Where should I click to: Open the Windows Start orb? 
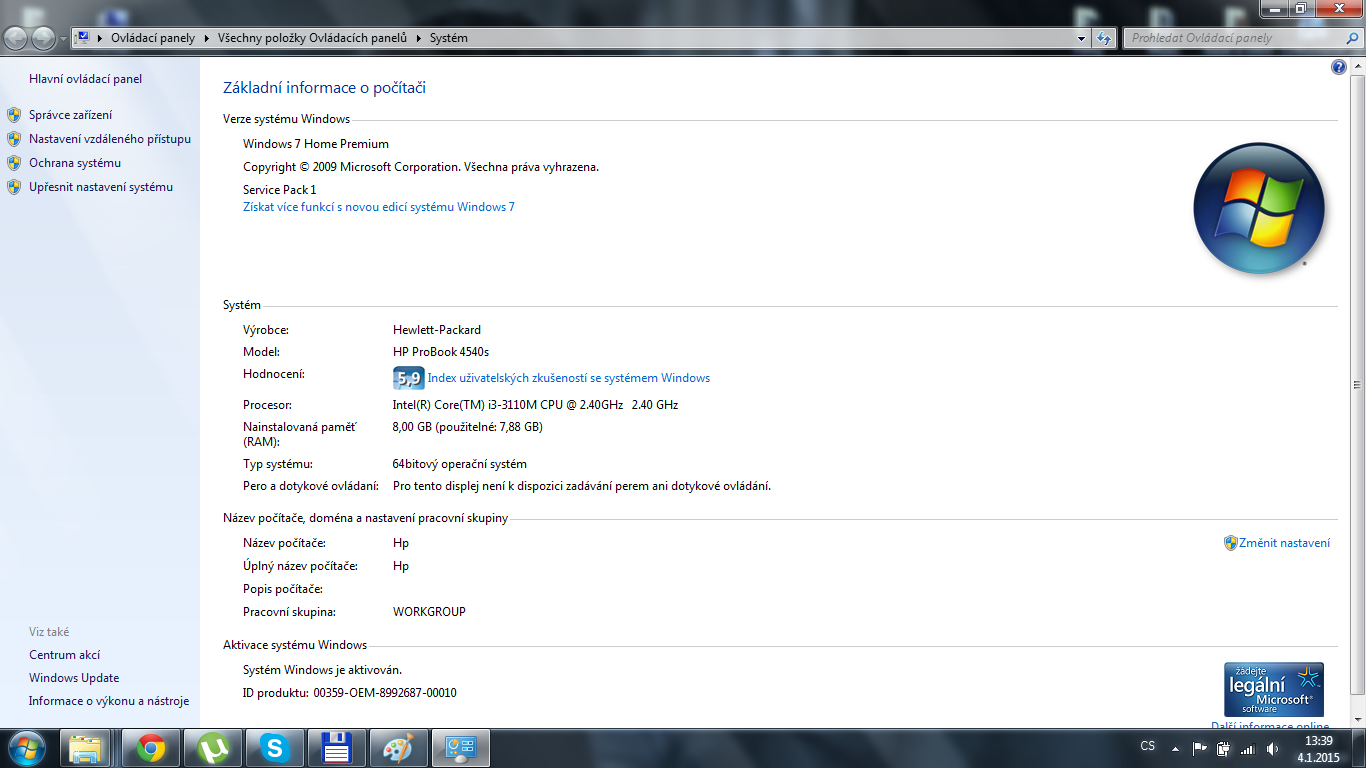[x=26, y=748]
